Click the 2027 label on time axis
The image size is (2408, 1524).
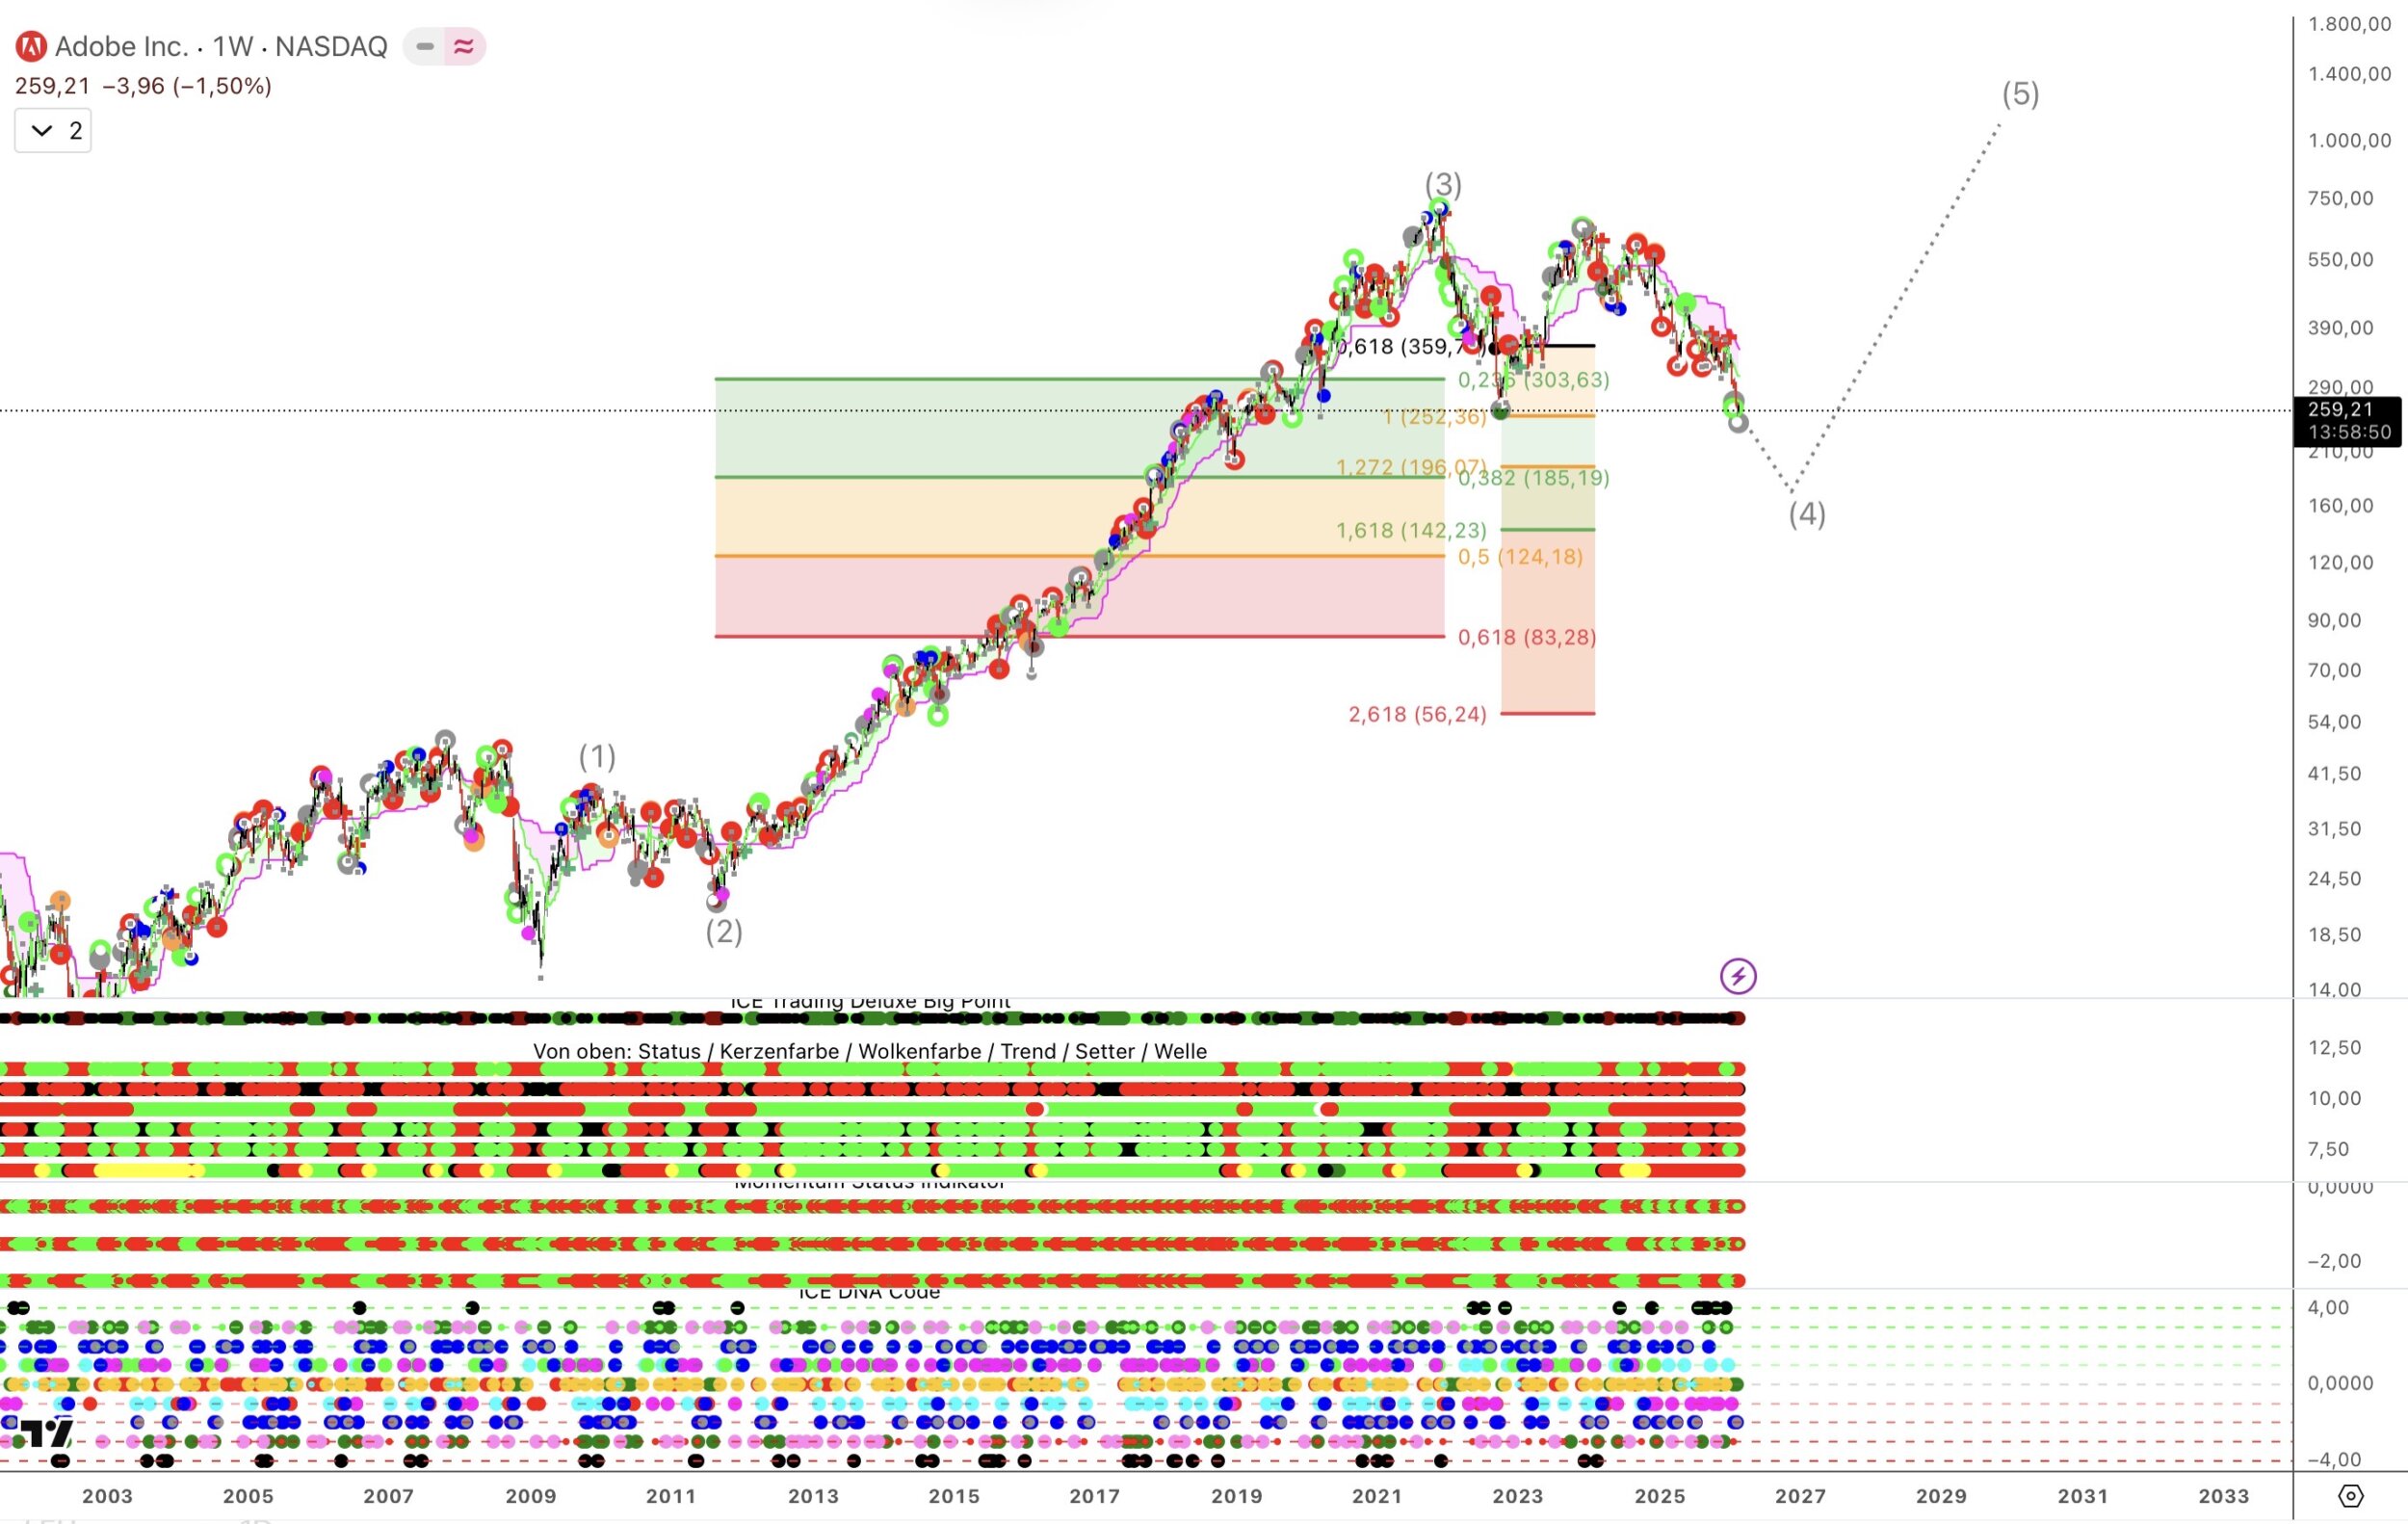(x=1800, y=1496)
